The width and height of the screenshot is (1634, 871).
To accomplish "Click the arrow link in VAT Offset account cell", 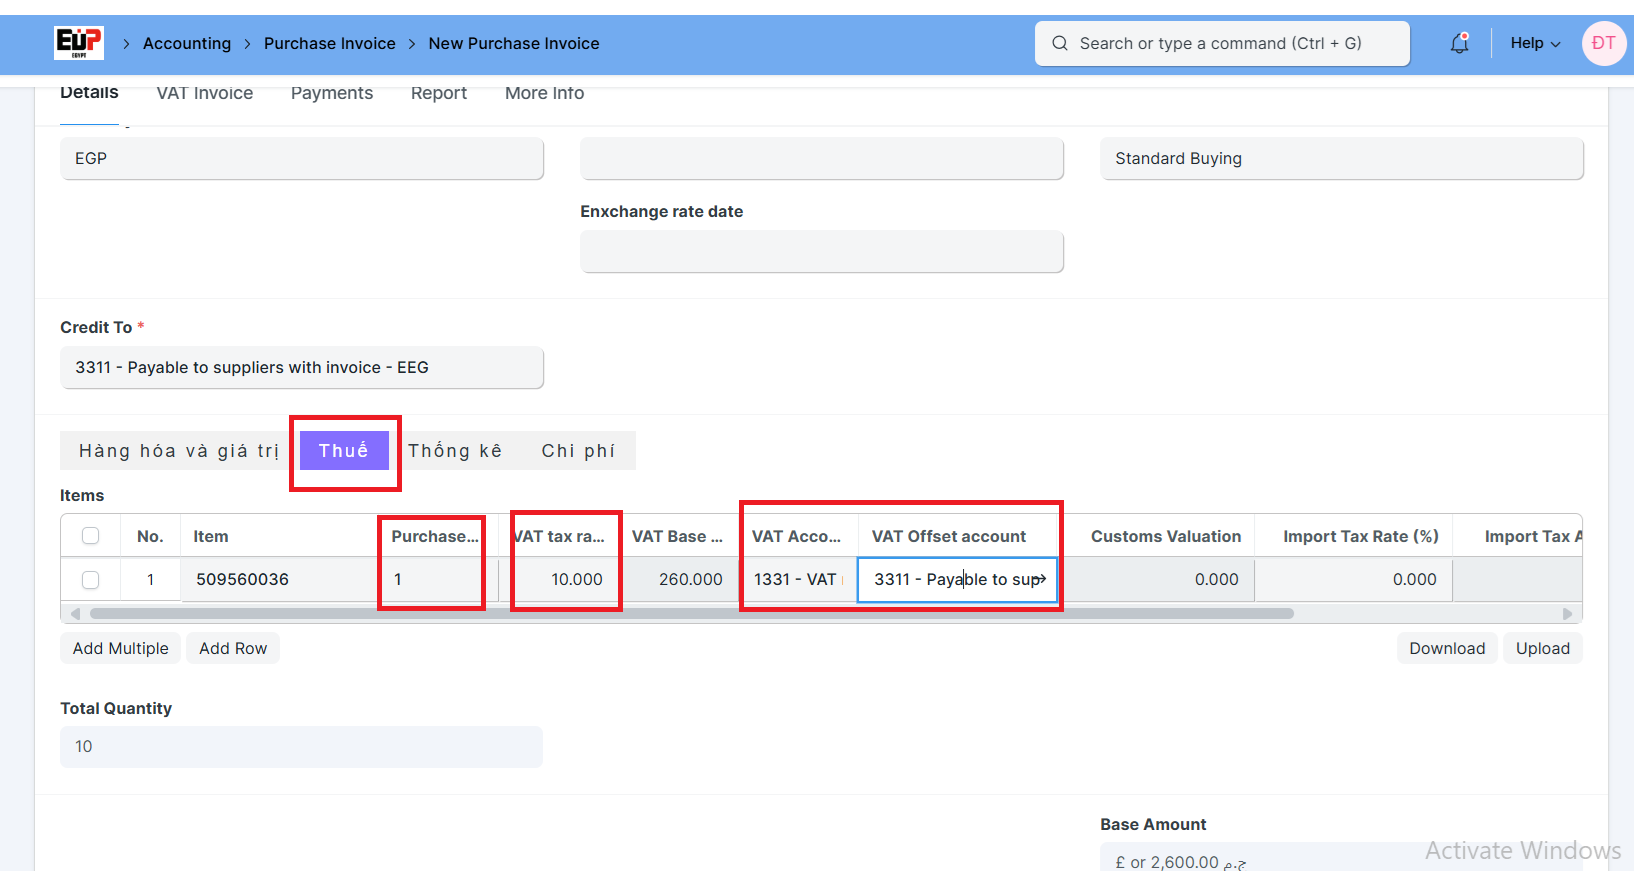I will point(1040,579).
